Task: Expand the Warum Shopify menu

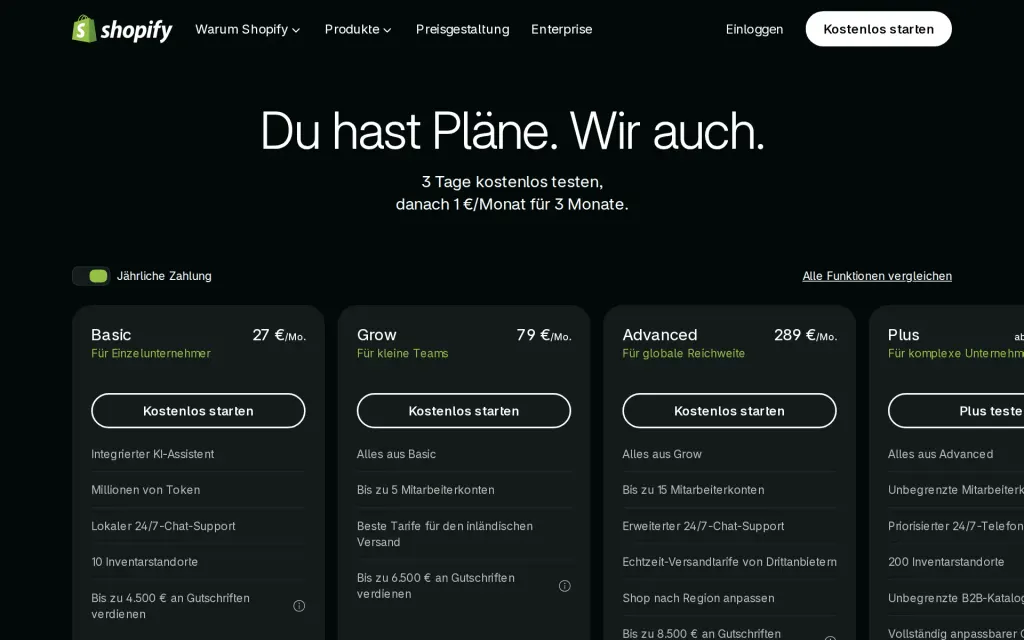Action: click(x=248, y=29)
